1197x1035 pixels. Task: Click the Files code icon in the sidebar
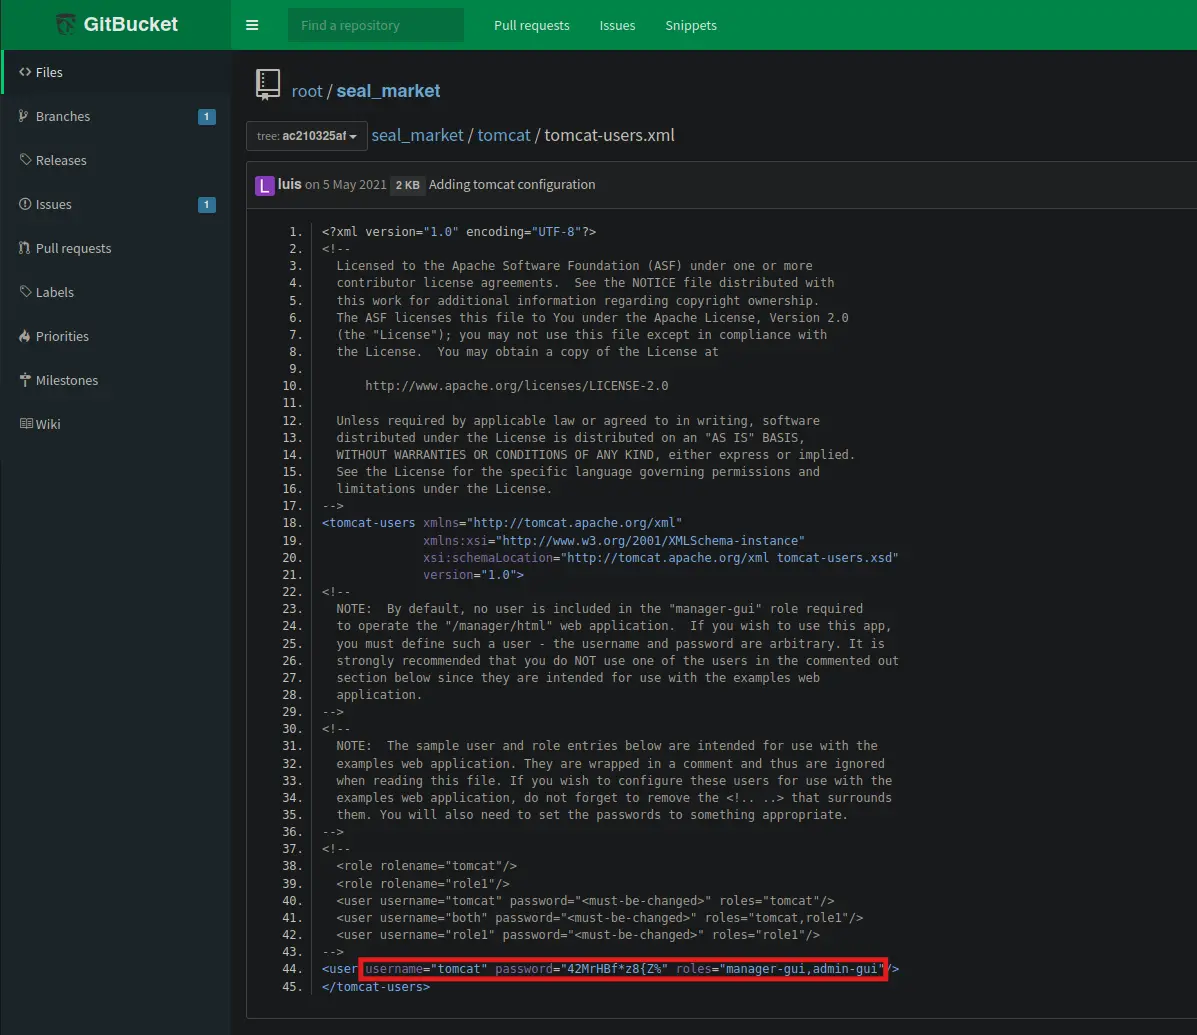pos(25,72)
